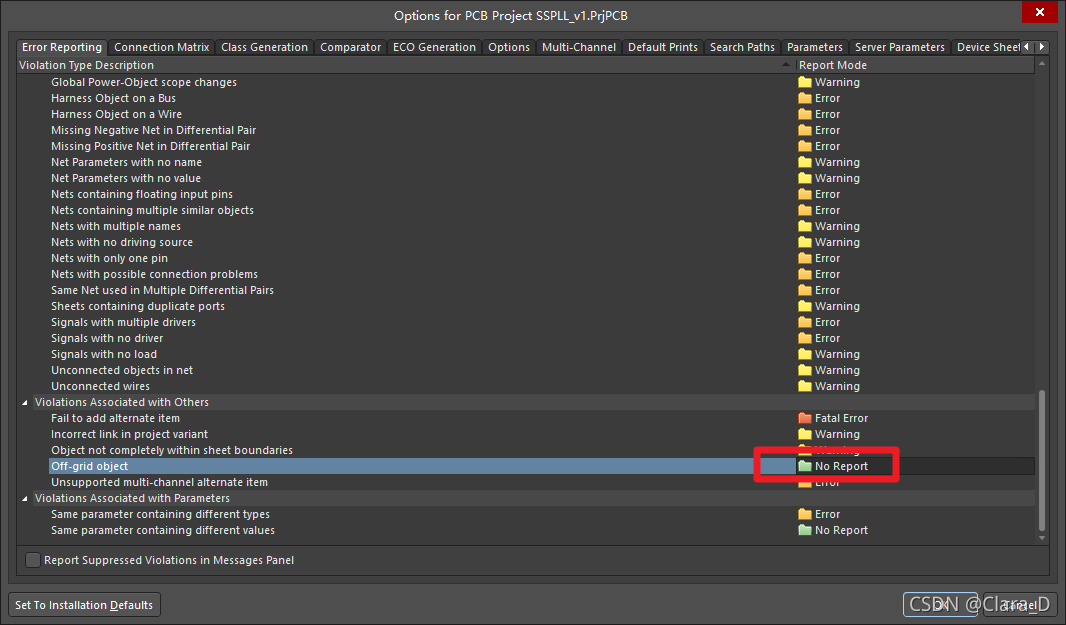The height and width of the screenshot is (625, 1066).
Task: Click the red Fatal Error folder icon
Action: (805, 418)
